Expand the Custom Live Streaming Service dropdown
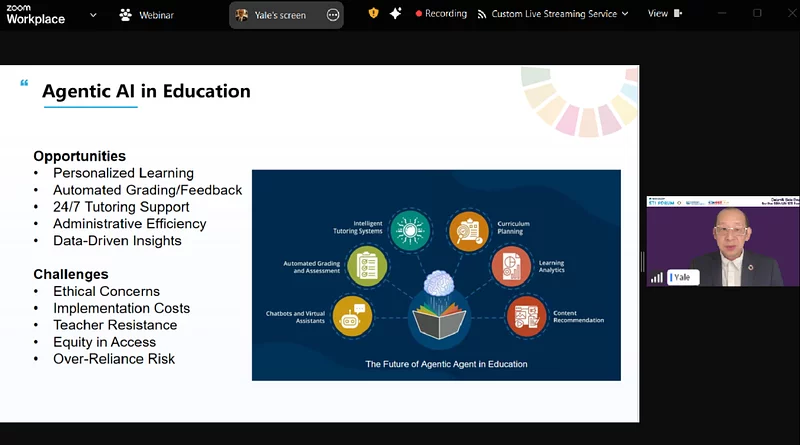 (625, 14)
